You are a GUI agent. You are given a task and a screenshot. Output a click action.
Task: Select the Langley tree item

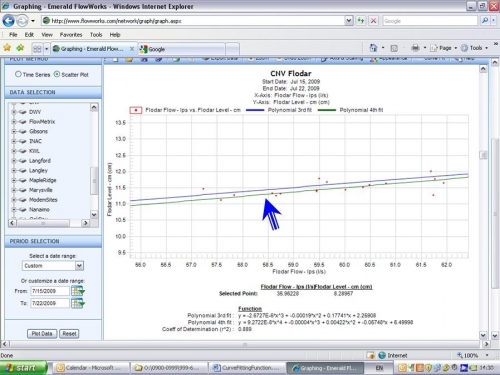point(38,170)
